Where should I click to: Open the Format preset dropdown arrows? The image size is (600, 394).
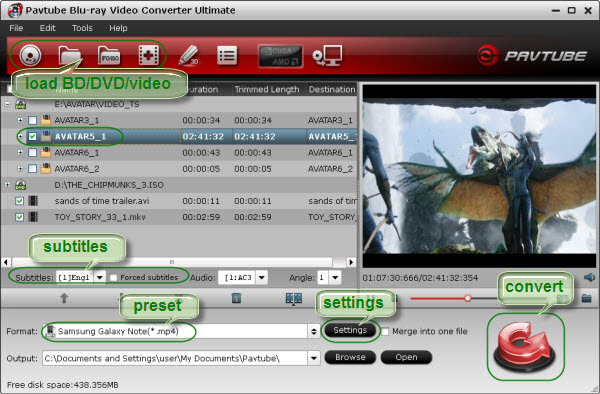pos(314,331)
